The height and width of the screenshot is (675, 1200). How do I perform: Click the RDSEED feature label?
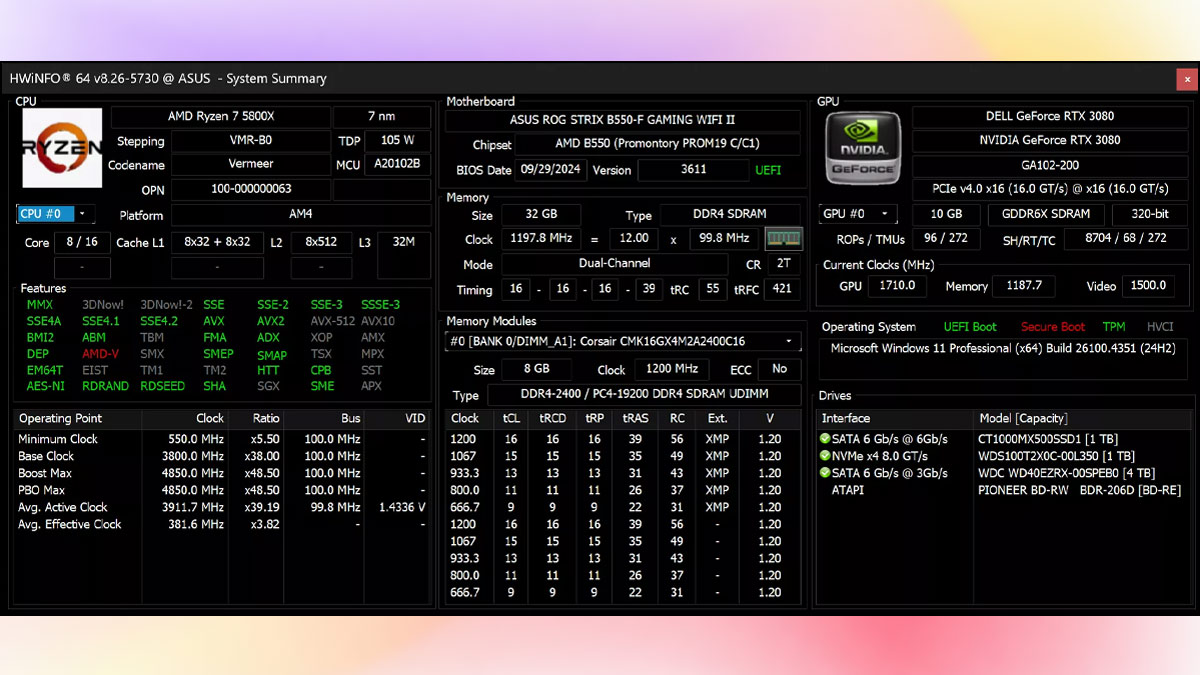click(161, 386)
